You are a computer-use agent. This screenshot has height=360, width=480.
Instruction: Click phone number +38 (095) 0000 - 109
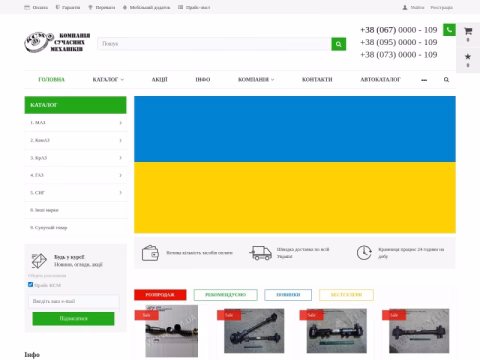click(399, 42)
